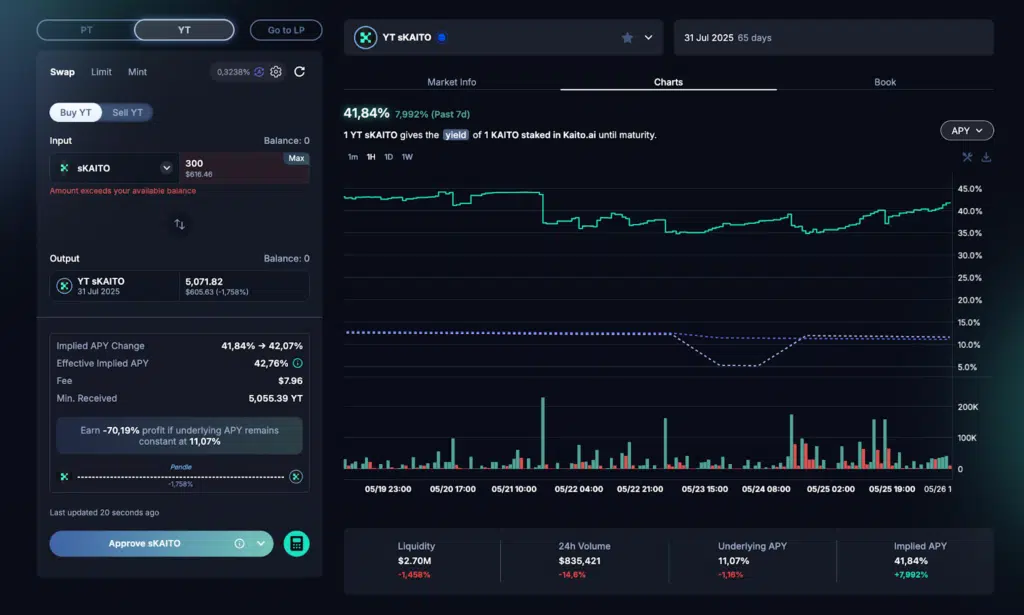Refresh the swap quote

coord(300,72)
